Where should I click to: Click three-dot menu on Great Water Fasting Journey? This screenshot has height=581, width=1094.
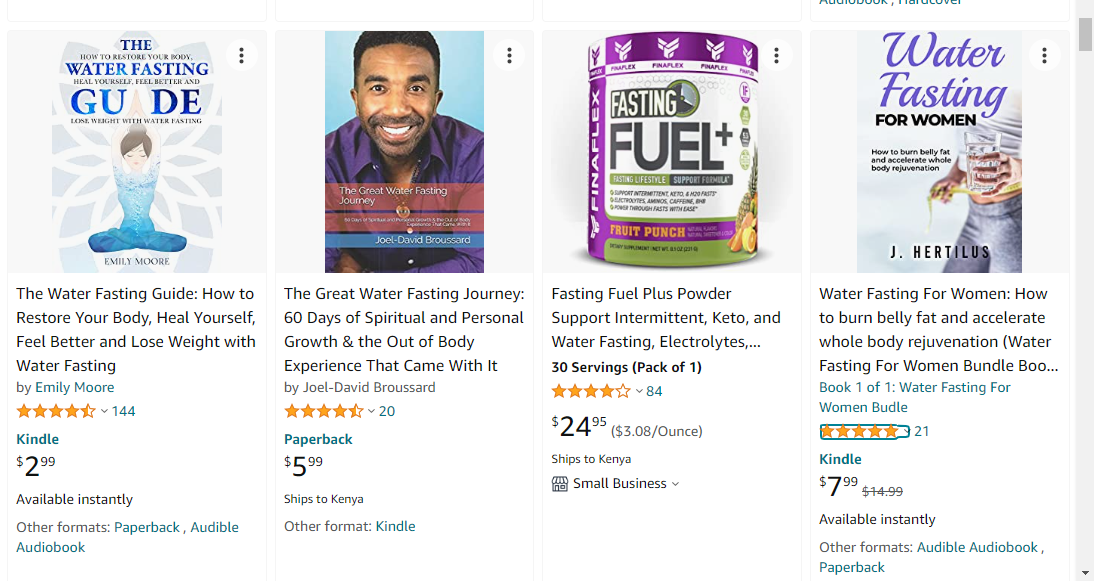pos(509,55)
